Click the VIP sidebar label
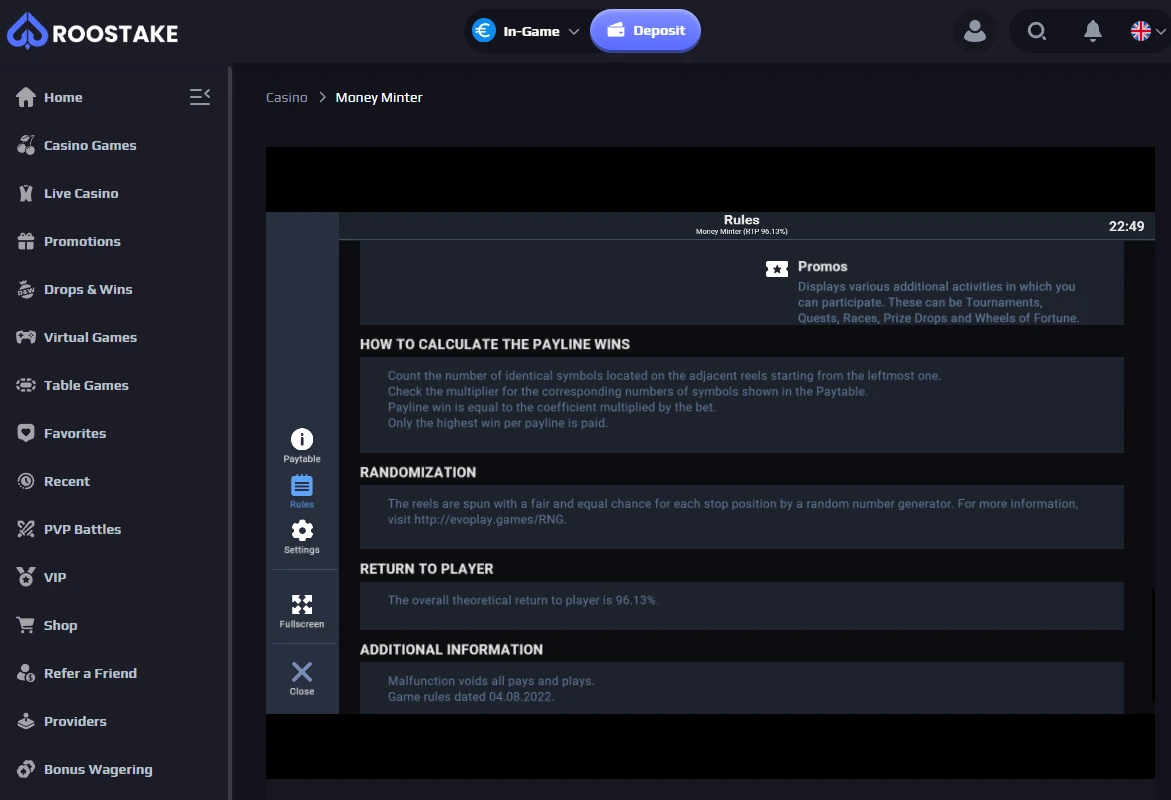This screenshot has height=800, width=1171. click(55, 577)
